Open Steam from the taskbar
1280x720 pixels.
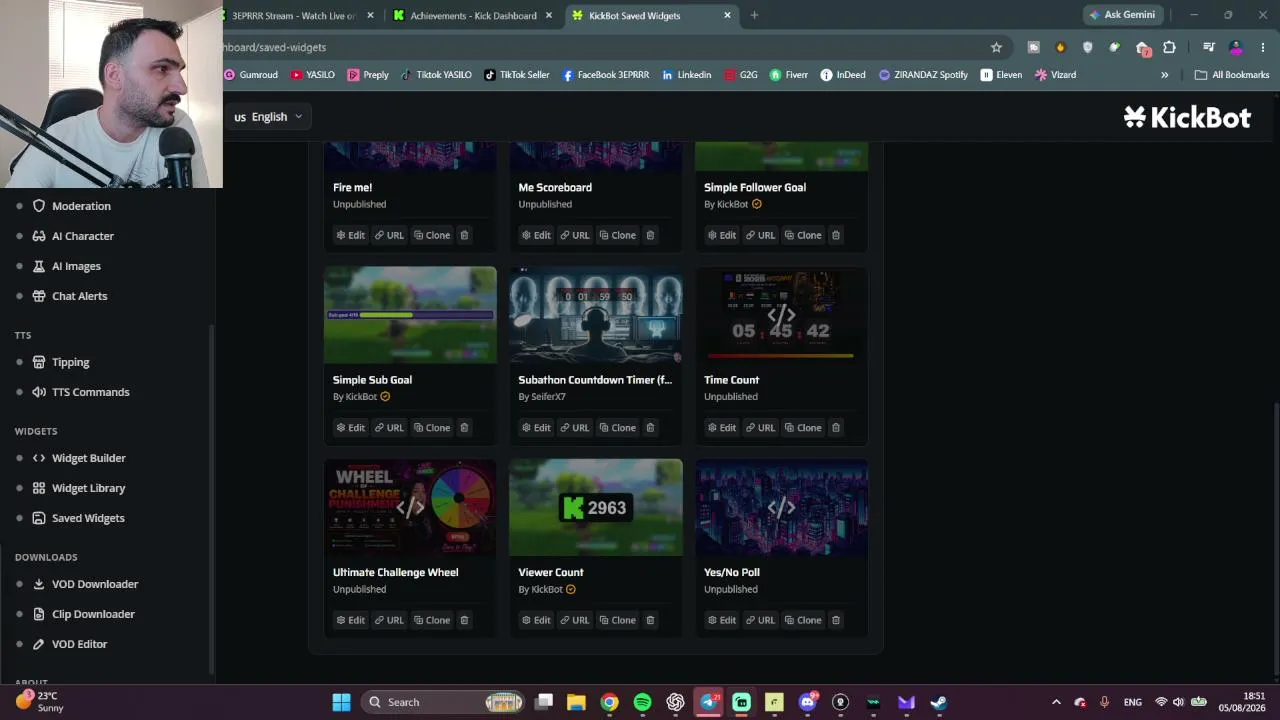click(939, 702)
